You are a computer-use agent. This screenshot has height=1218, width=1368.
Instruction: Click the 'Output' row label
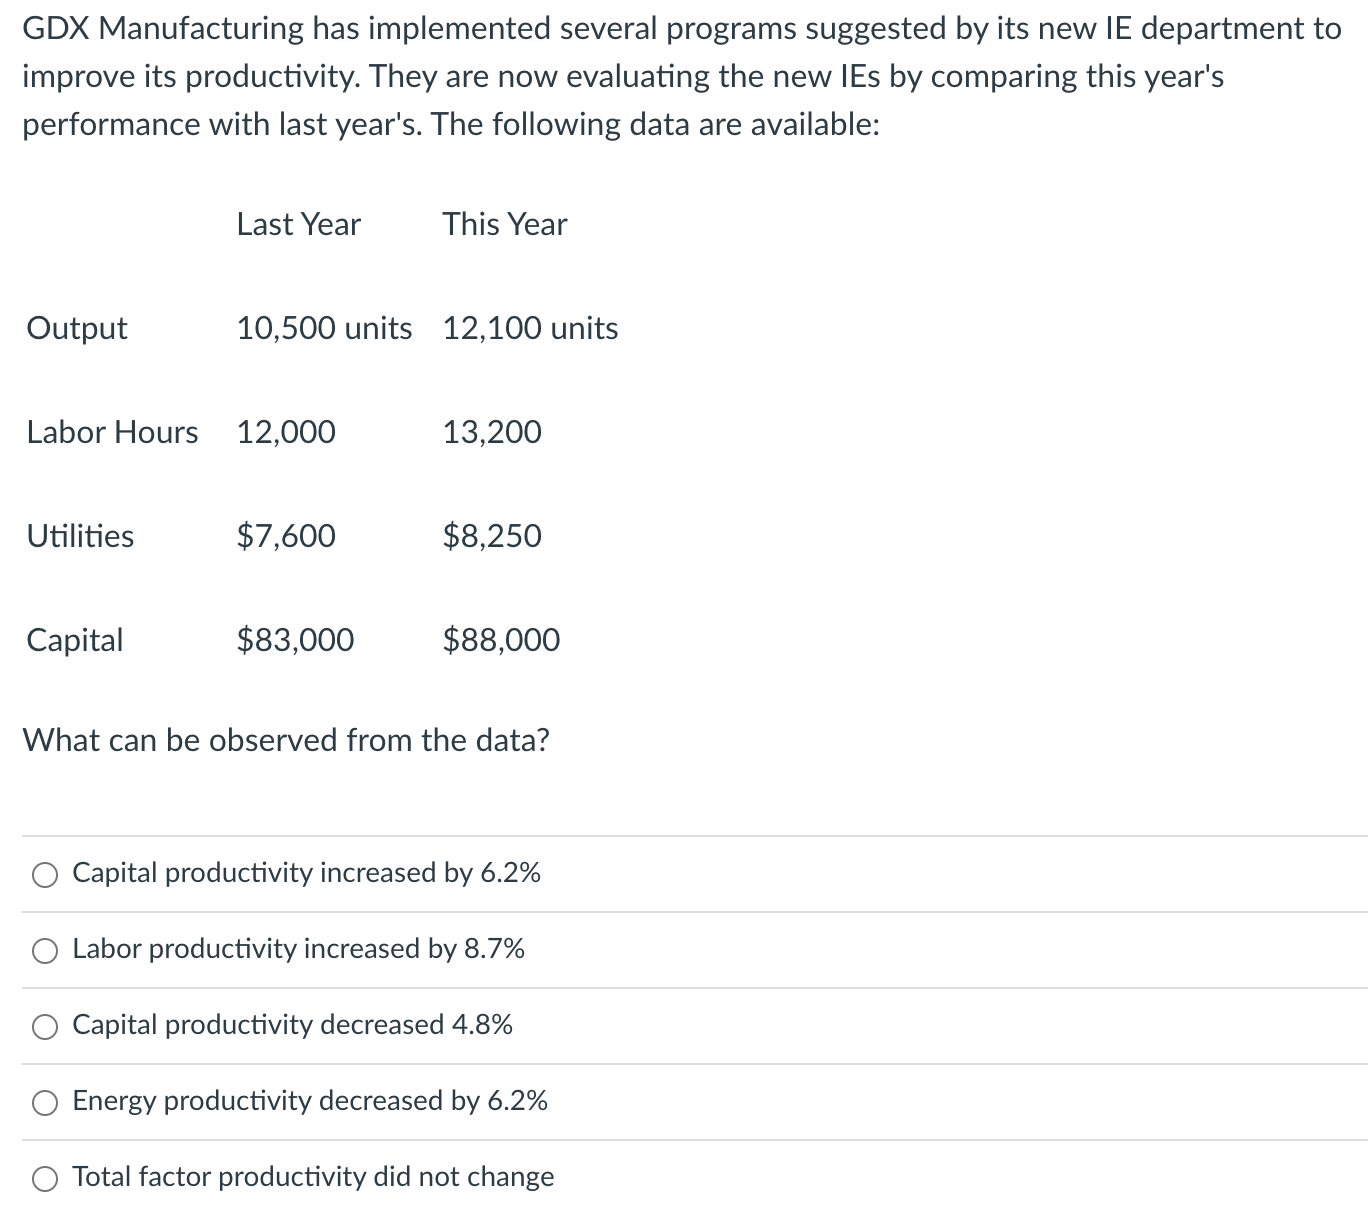76,329
